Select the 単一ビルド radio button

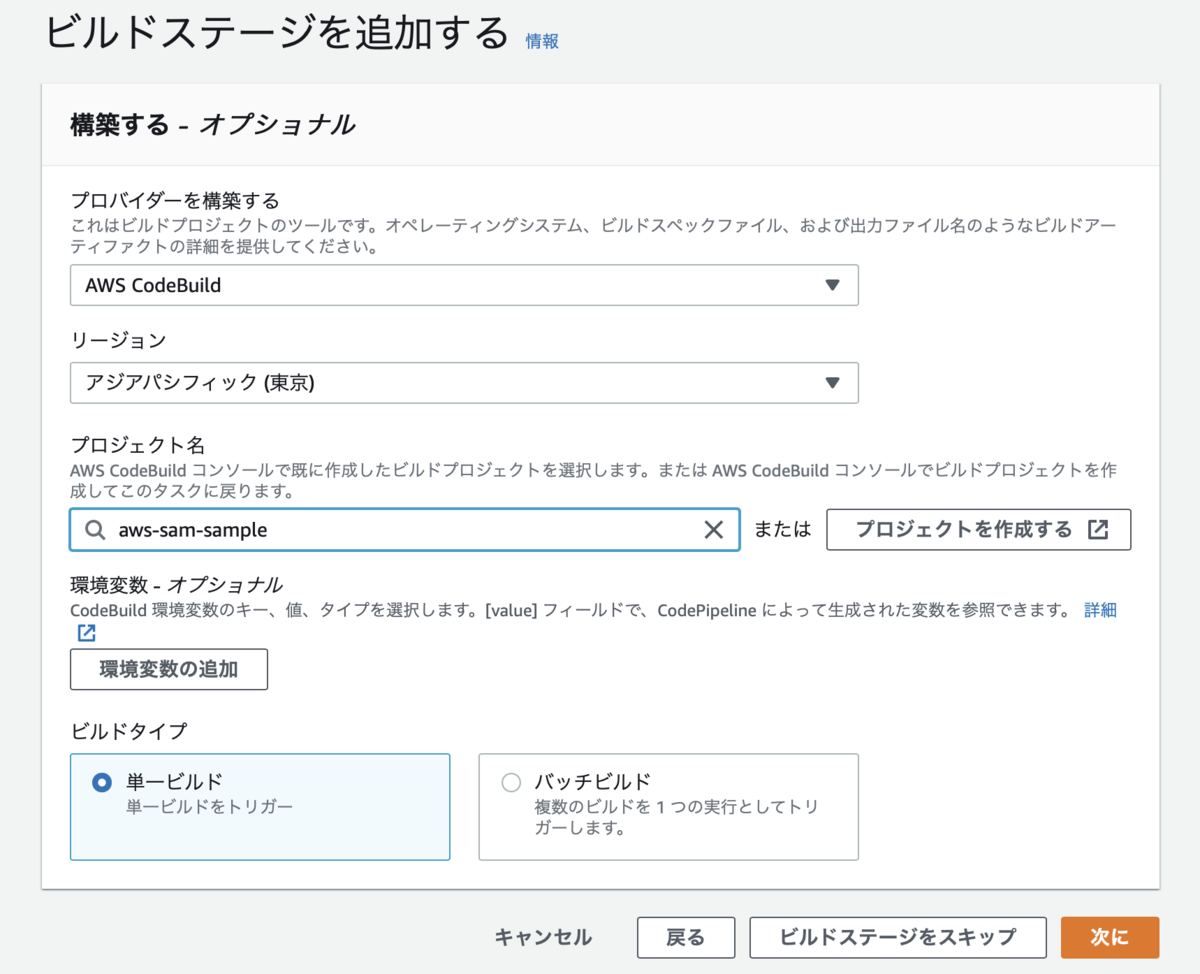[101, 782]
